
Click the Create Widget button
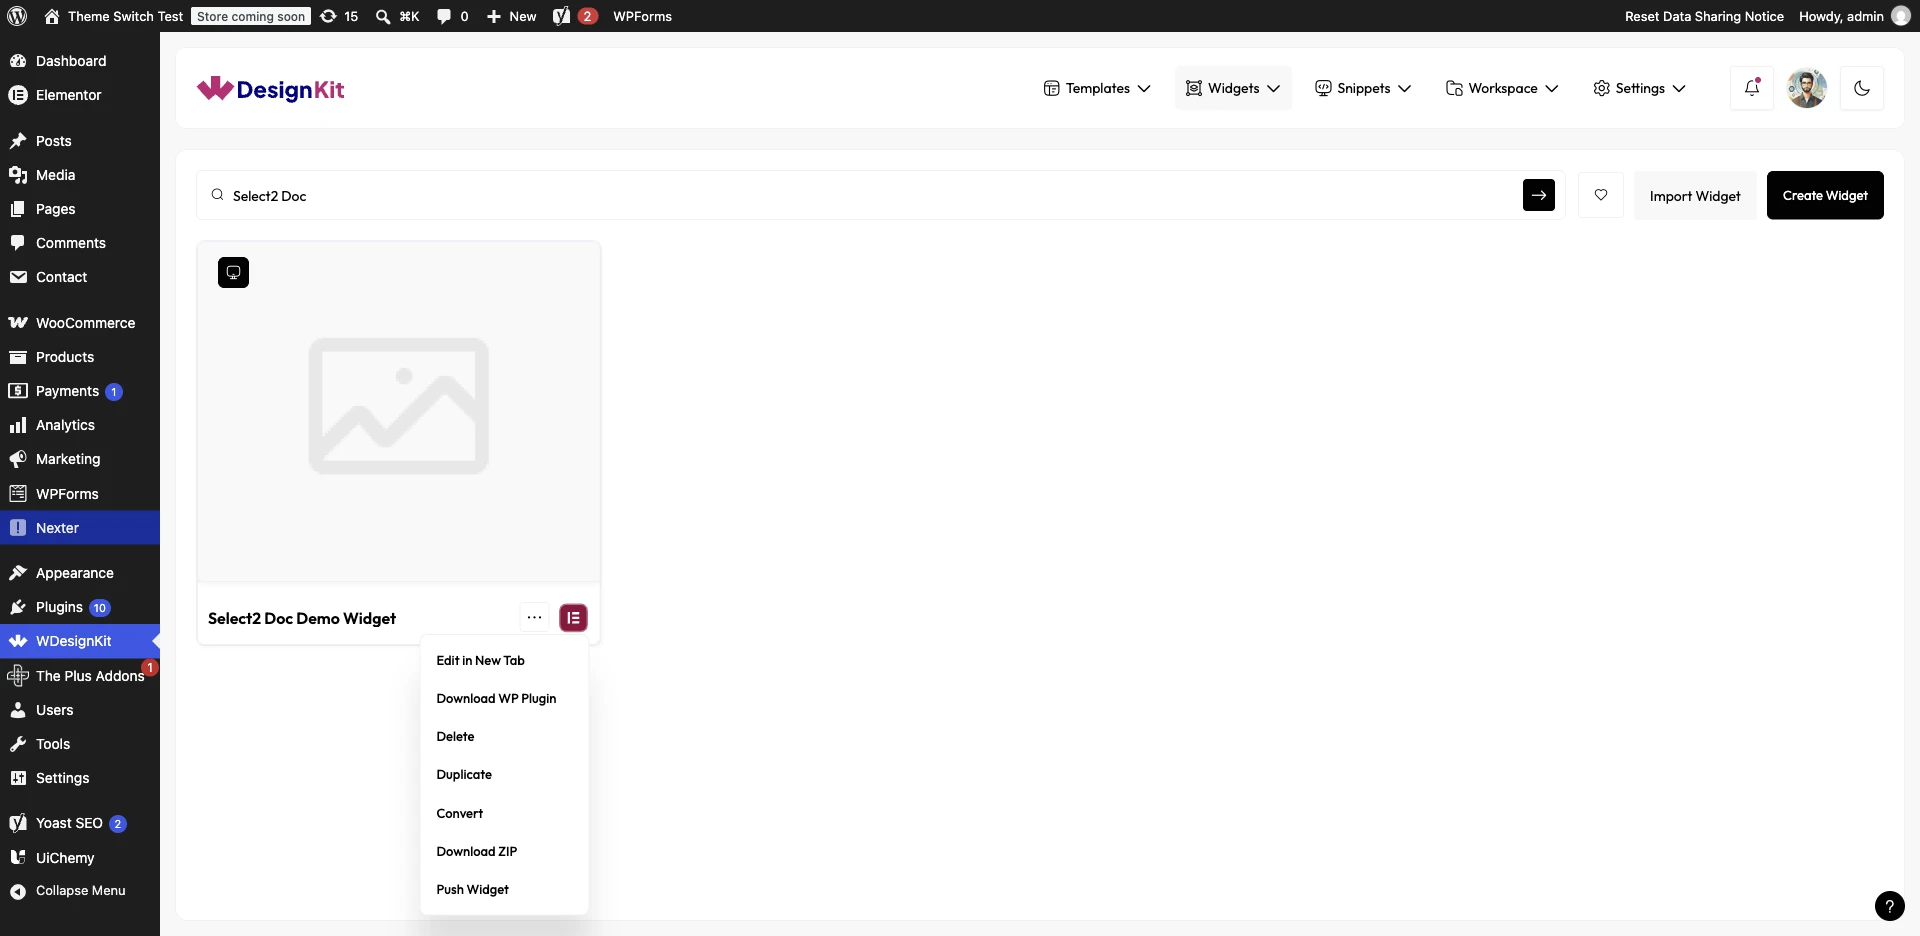click(x=1825, y=195)
